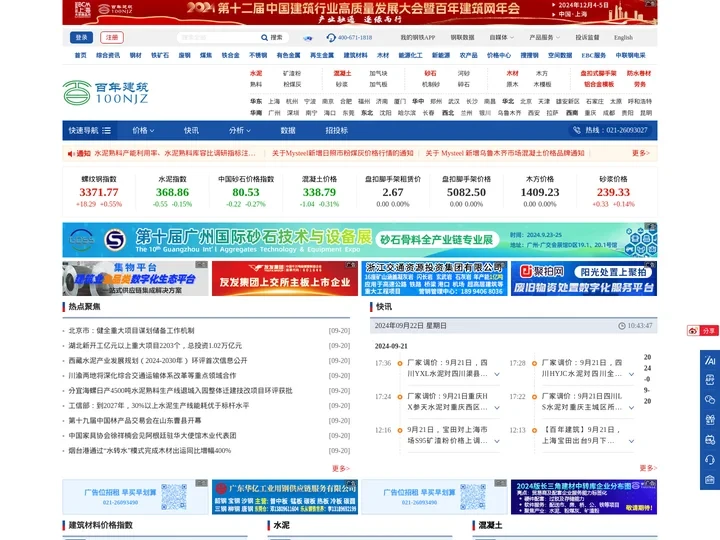Open notice 关于Mysteel新增日照市粉煤灰价格行情的通知
This screenshot has height=540, width=720.
(343, 153)
